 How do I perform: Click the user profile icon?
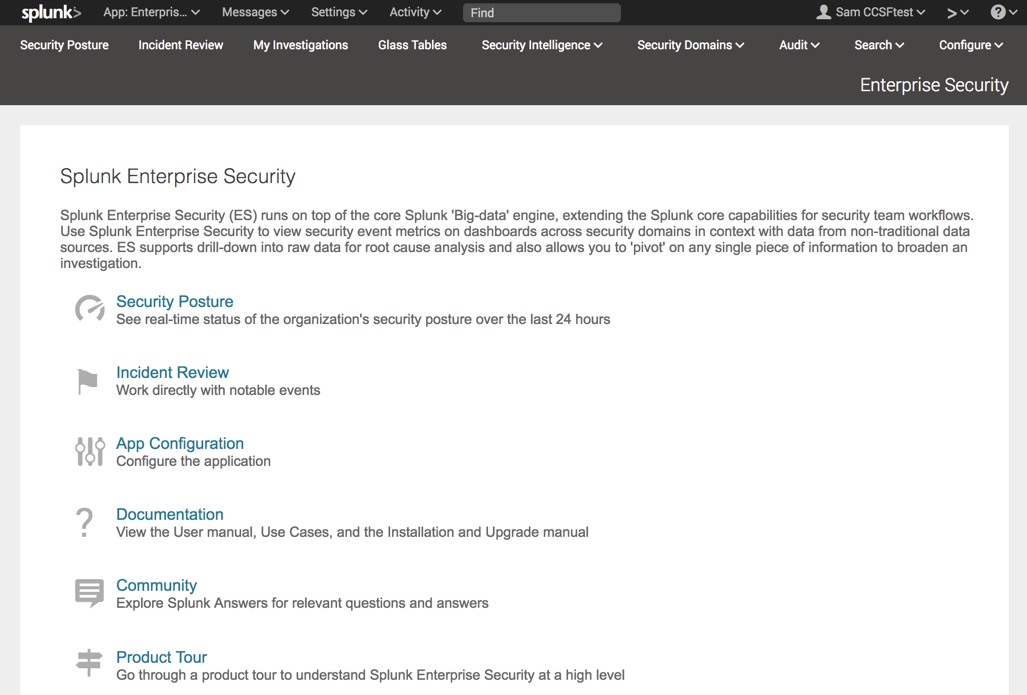click(x=824, y=12)
